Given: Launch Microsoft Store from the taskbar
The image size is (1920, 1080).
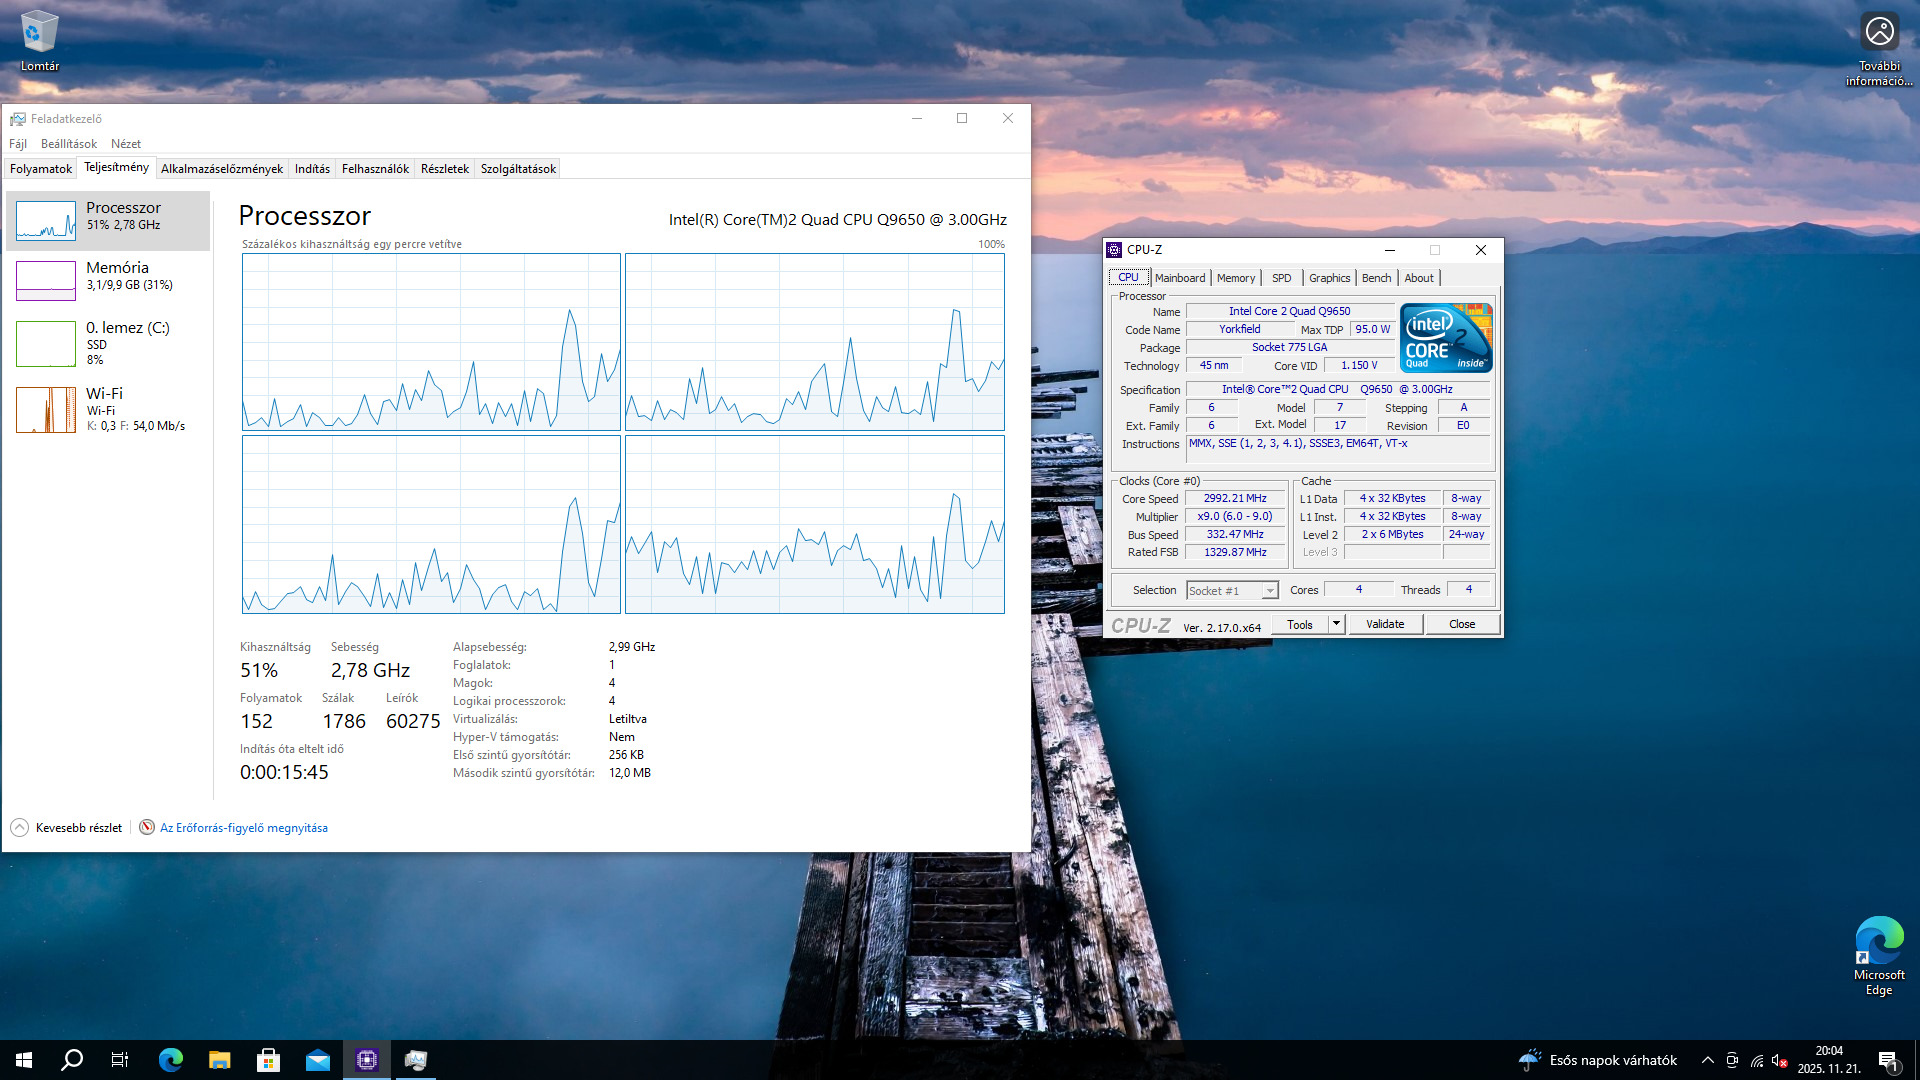Looking at the screenshot, I should click(x=268, y=1060).
